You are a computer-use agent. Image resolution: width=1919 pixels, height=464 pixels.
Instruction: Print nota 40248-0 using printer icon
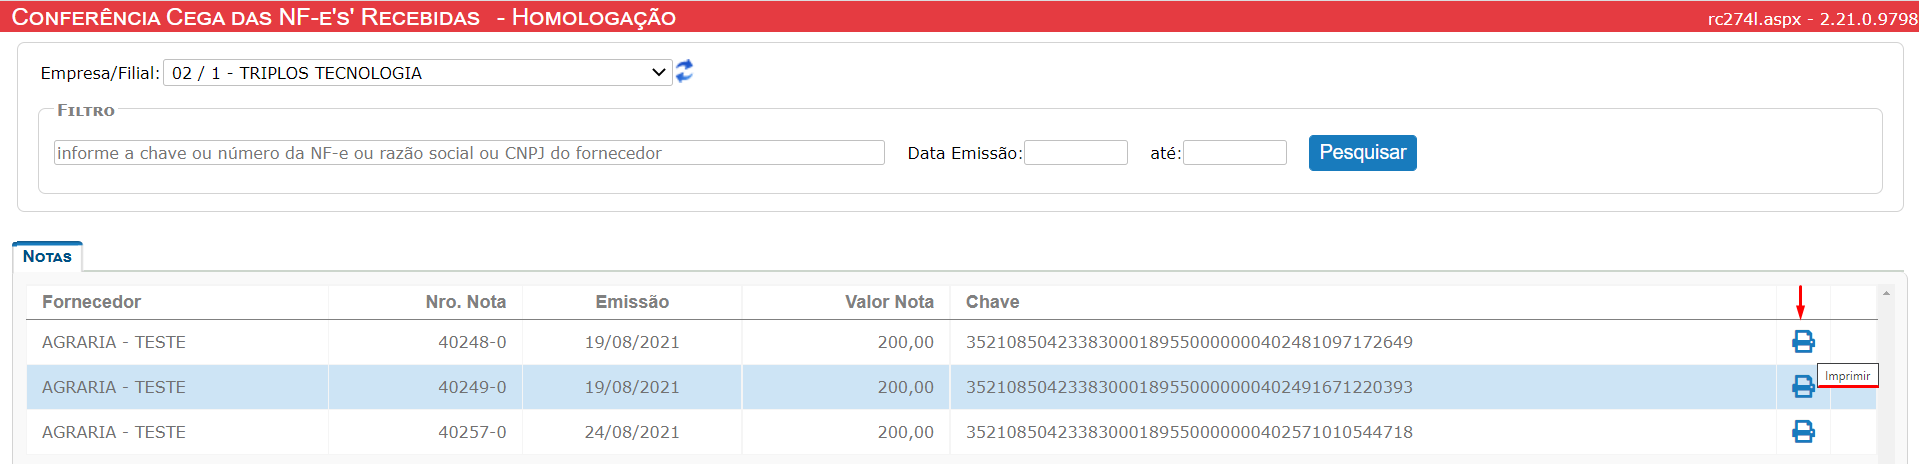pos(1803,342)
